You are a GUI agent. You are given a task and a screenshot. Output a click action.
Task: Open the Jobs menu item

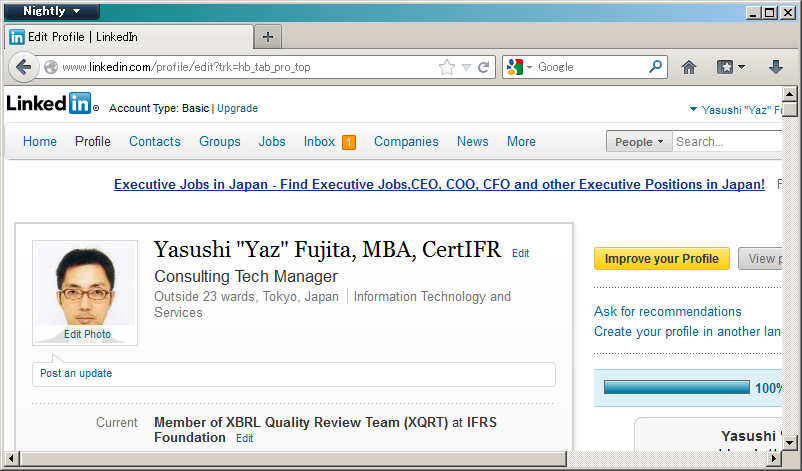coord(272,142)
